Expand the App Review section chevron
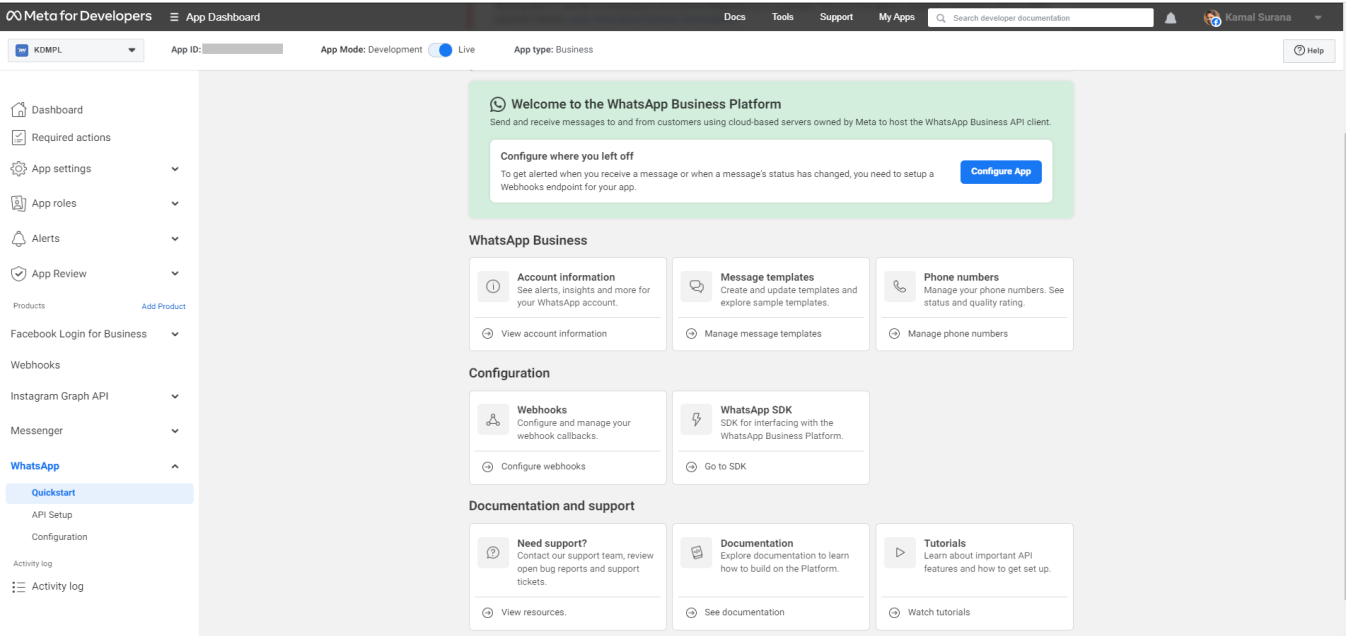This screenshot has height=636, width=1346. click(175, 273)
